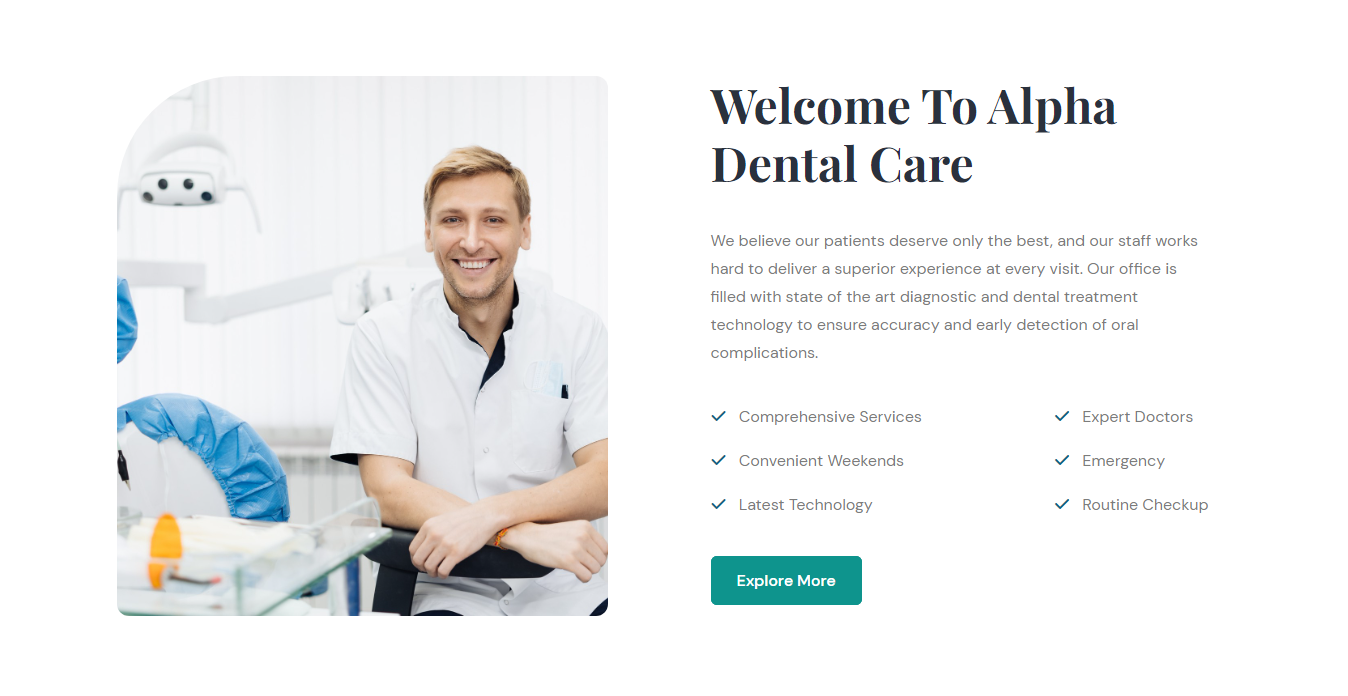Click the checkmark beside Emergency
This screenshot has height=696, width=1348.
pyautogui.click(x=1062, y=460)
